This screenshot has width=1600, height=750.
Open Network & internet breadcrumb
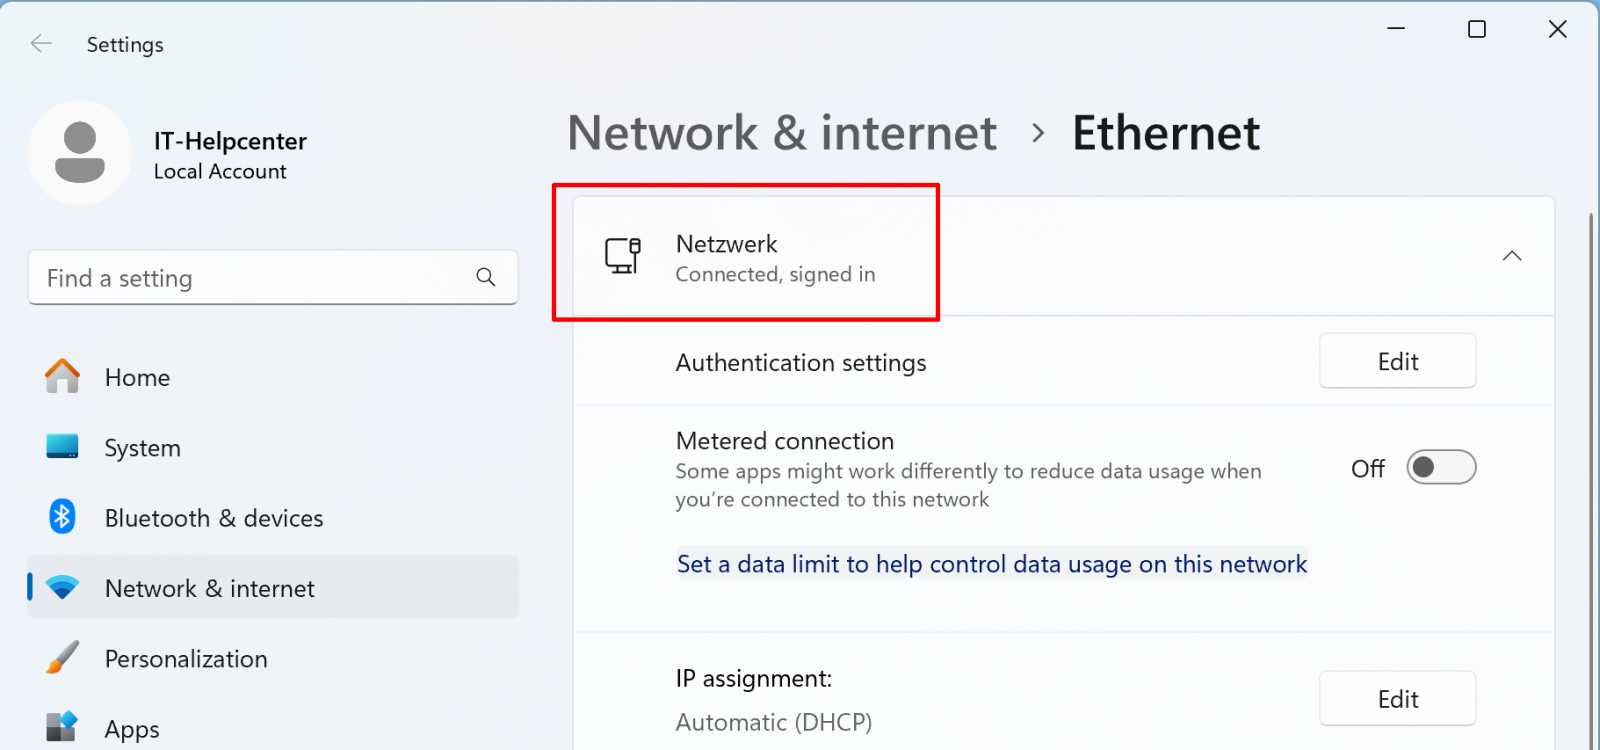point(782,133)
